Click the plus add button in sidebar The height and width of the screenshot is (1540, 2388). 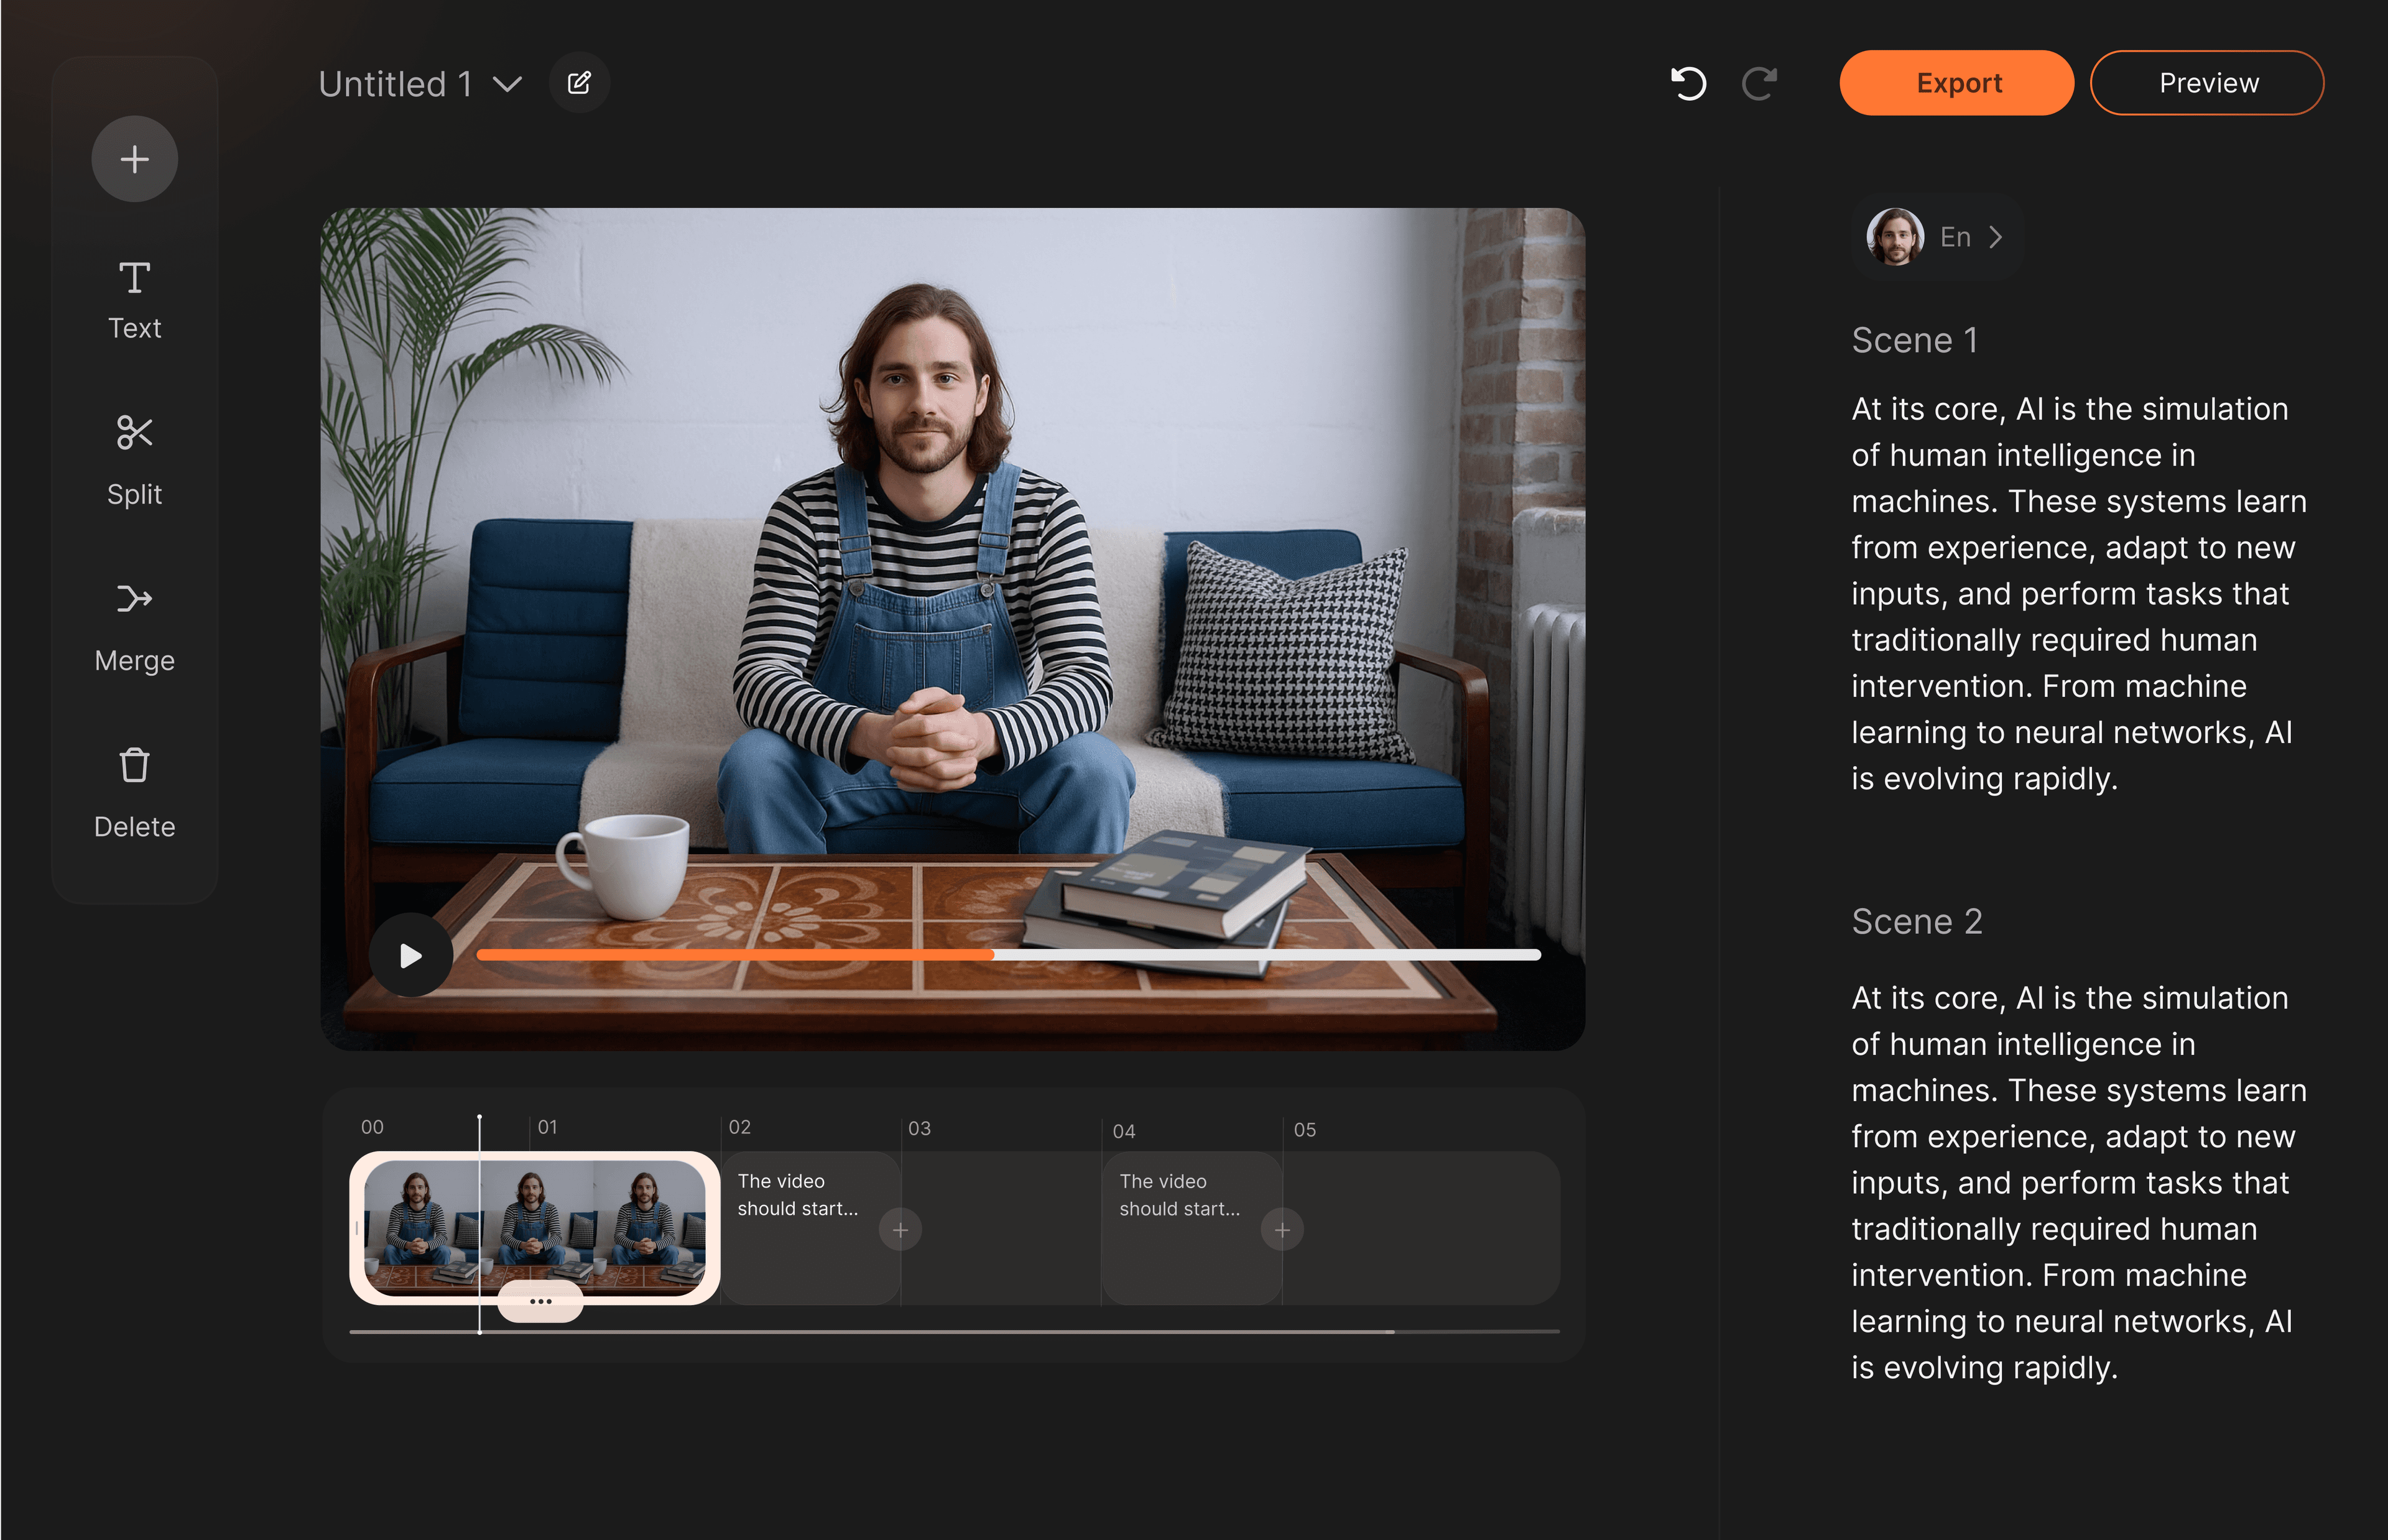pos(134,159)
